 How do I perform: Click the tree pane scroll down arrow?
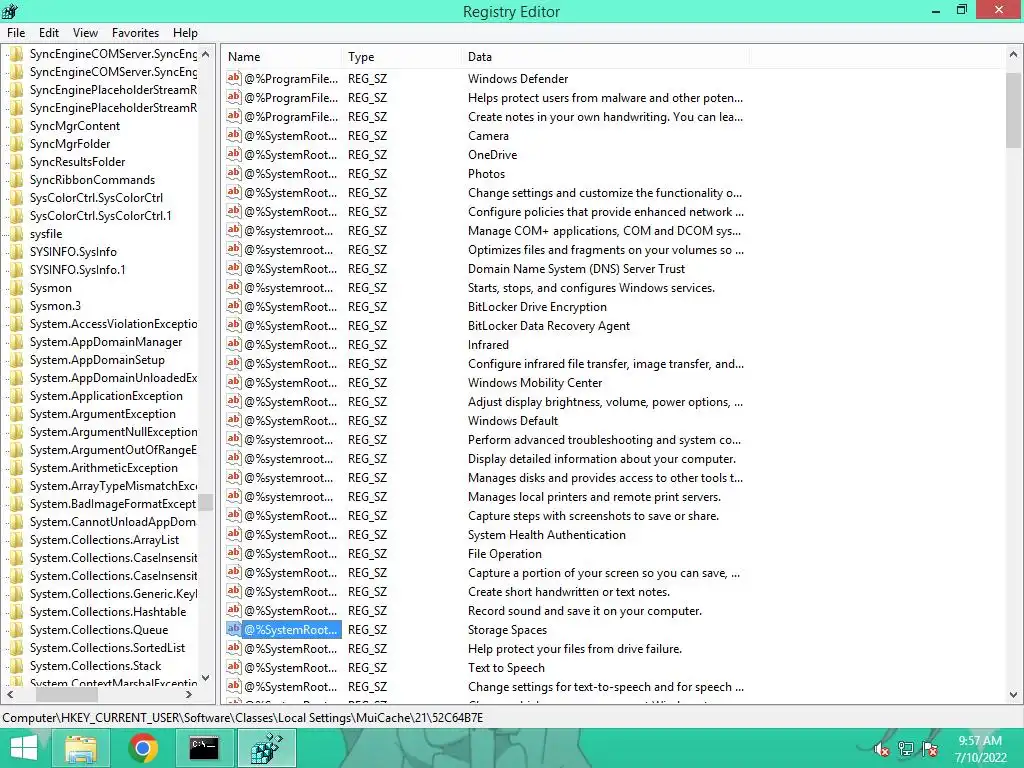[206, 677]
